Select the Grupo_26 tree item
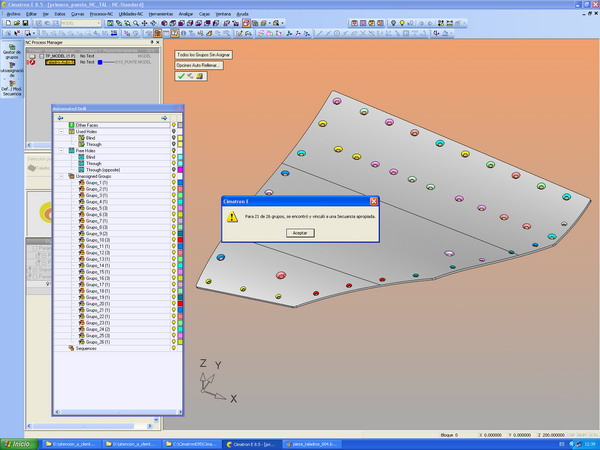This screenshot has width=600, height=450. [x=96, y=341]
